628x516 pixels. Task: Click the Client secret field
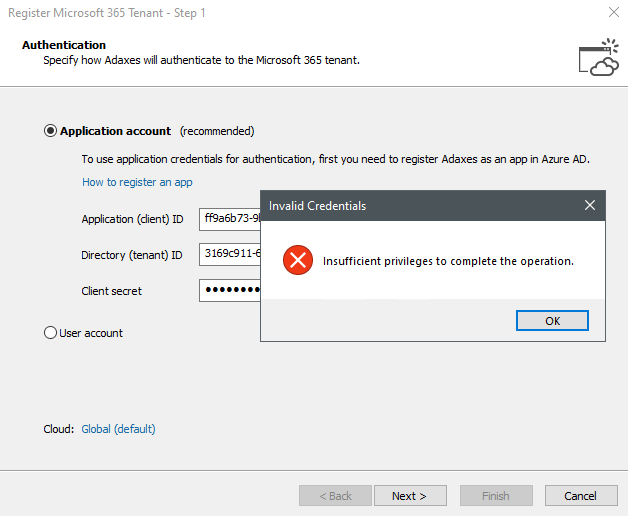tap(230, 290)
